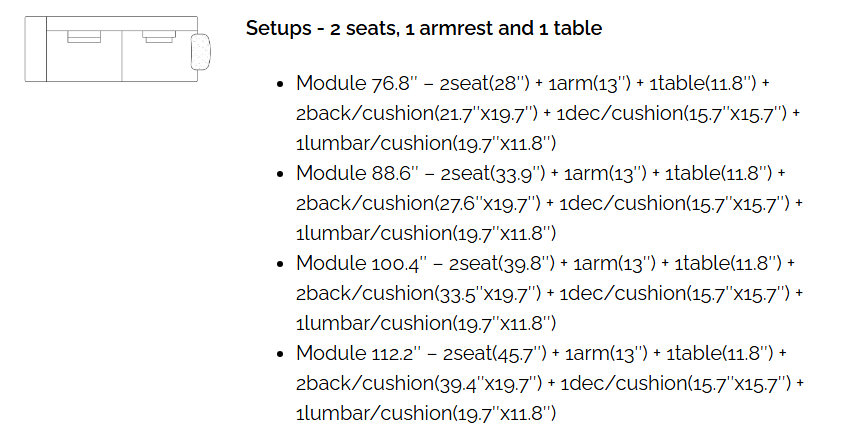Viewport: 856px width, 442px height.
Task: Click the Module 112.2'' text
Action: click(x=359, y=354)
